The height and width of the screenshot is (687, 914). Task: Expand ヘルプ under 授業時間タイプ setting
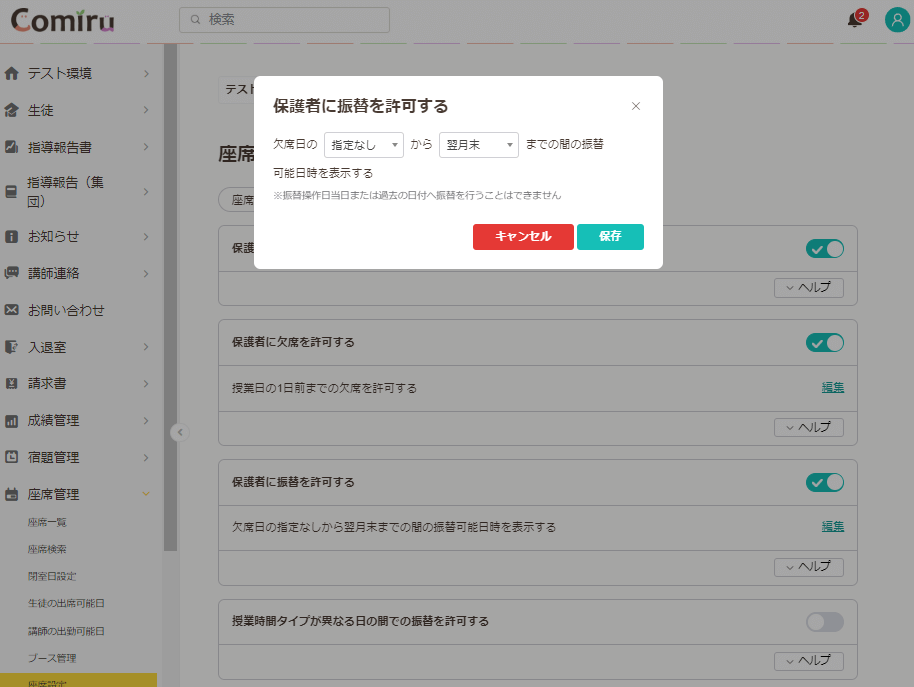(x=808, y=661)
